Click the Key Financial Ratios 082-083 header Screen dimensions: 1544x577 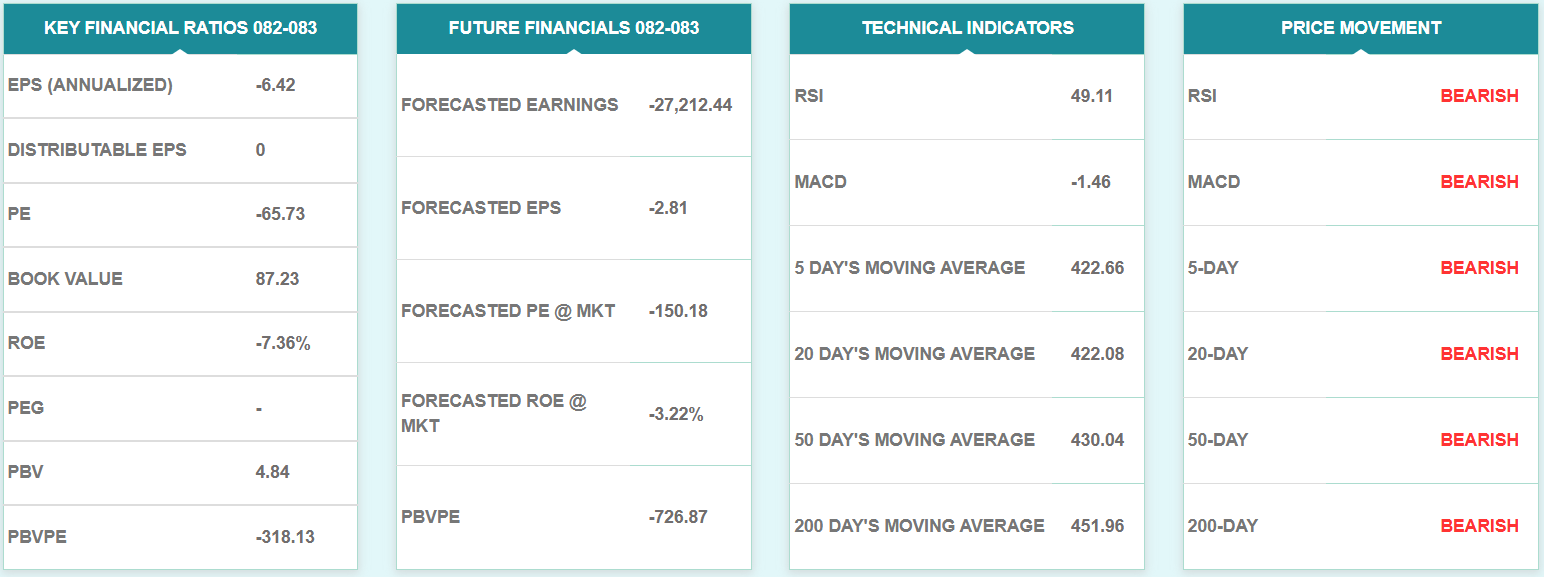(x=180, y=28)
